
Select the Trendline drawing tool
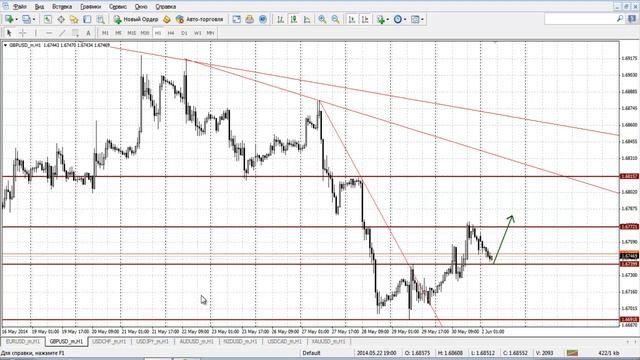62,33
